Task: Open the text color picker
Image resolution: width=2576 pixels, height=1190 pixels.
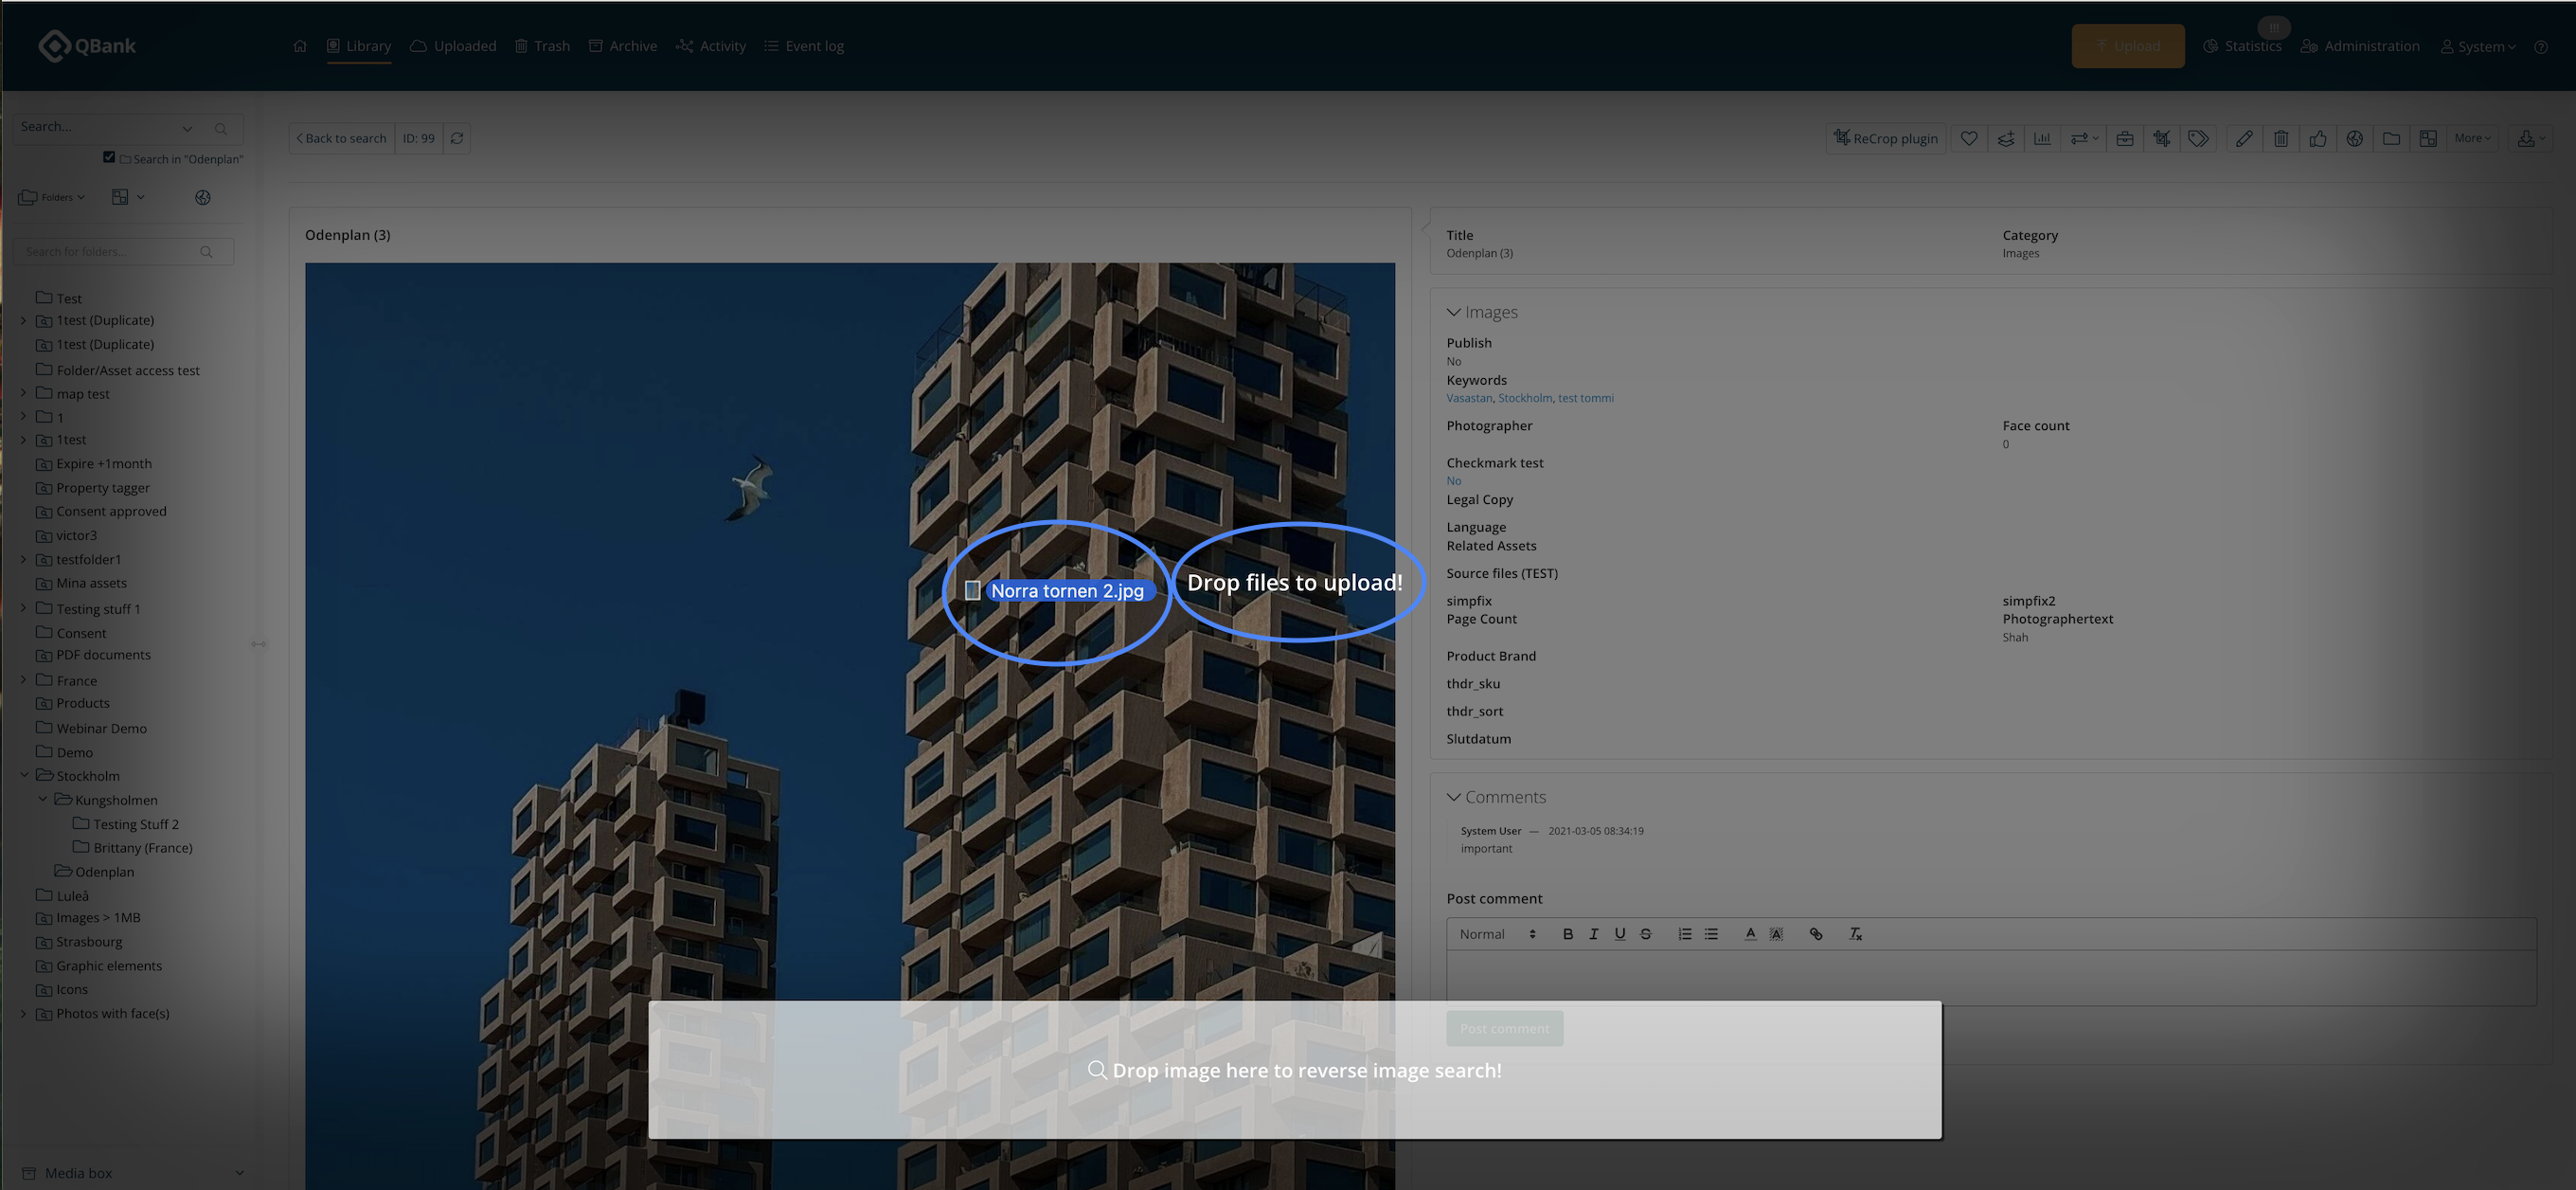Action: click(1750, 934)
